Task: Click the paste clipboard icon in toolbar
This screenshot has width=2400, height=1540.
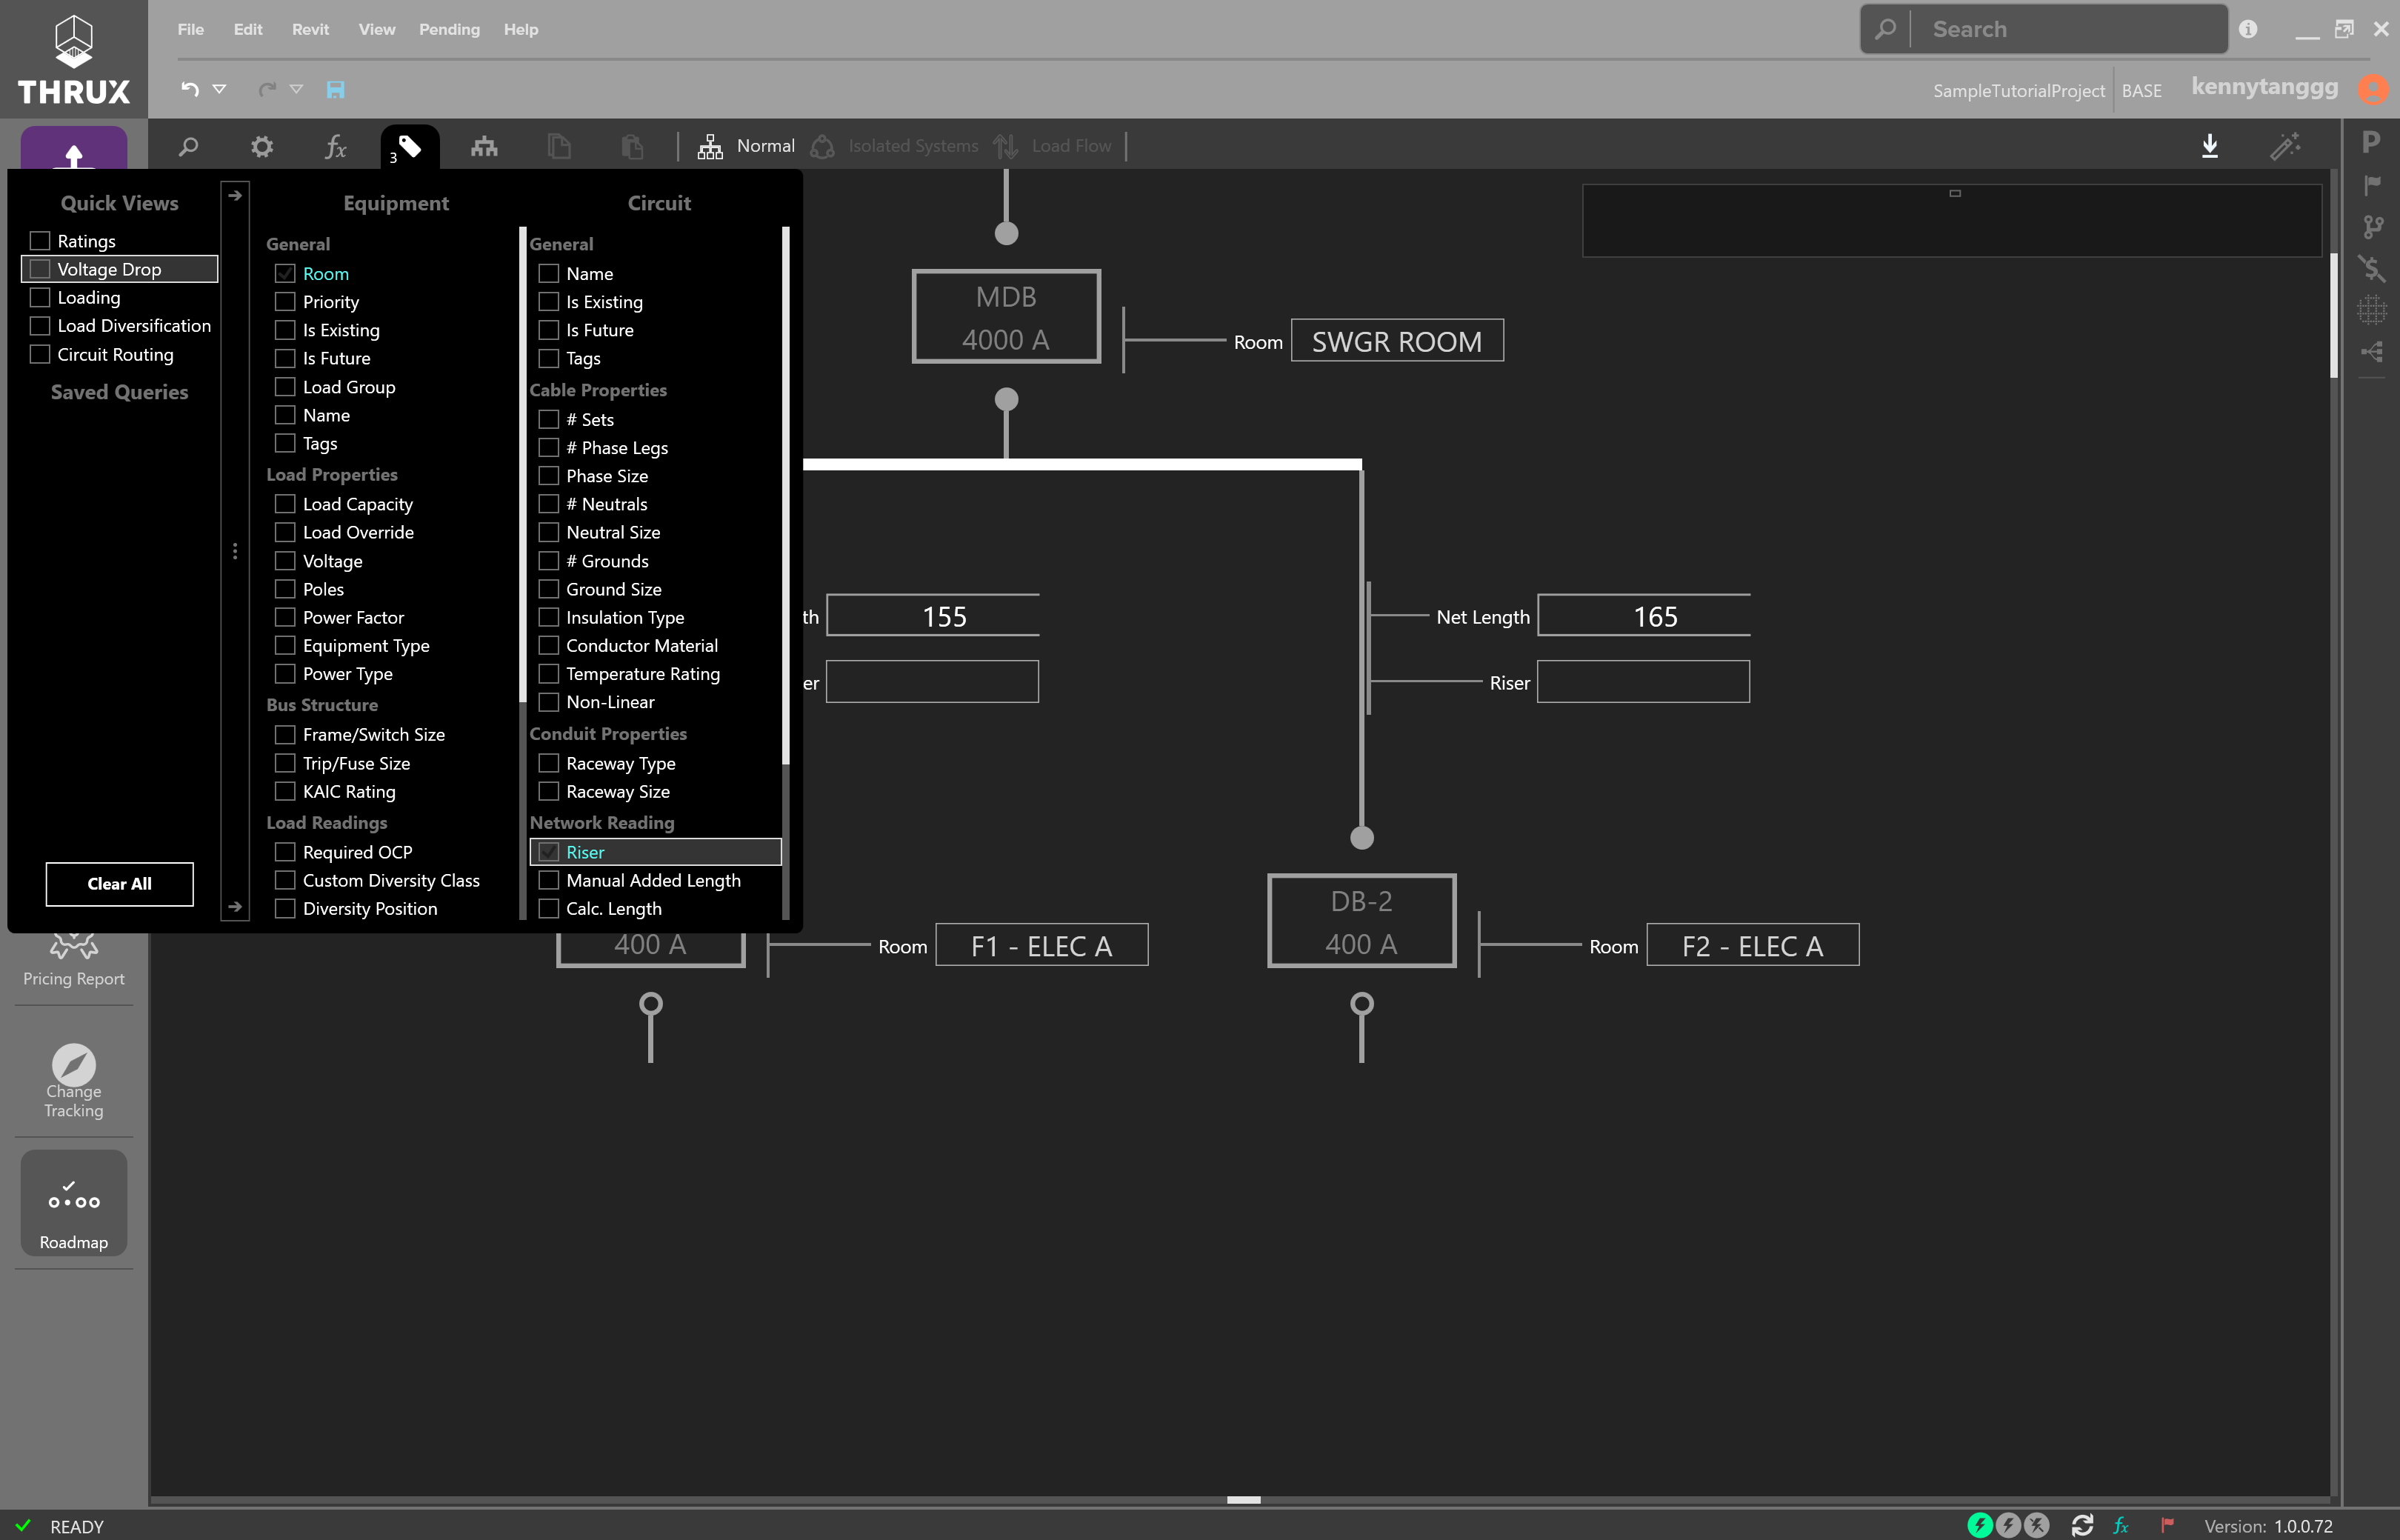Action: (x=632, y=147)
